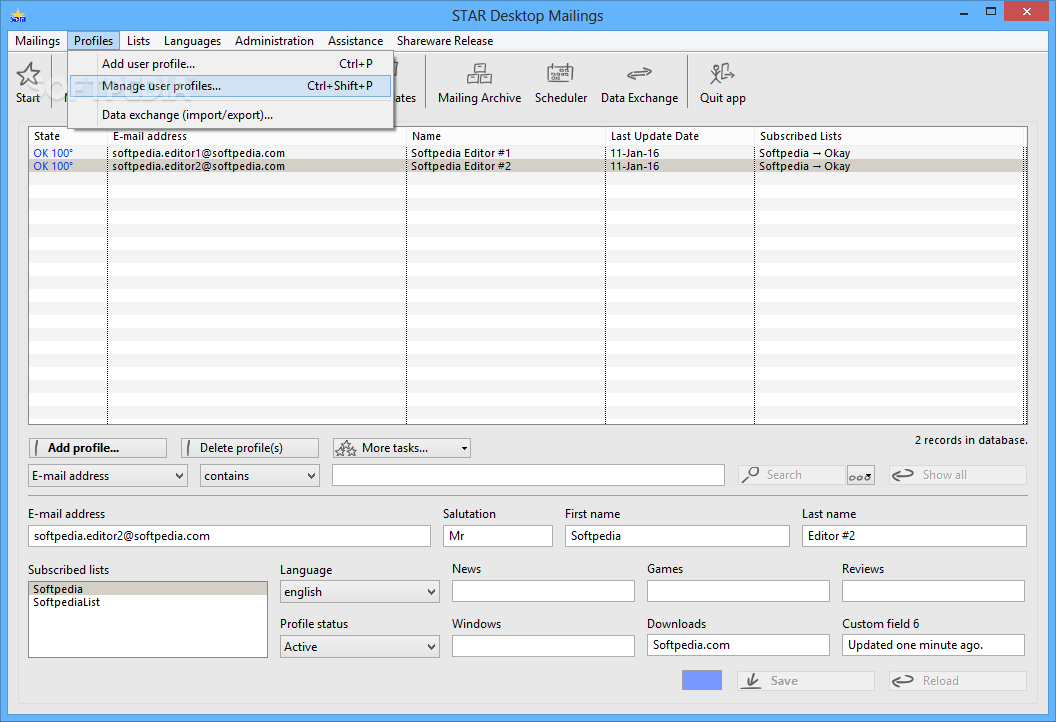Click the search options ooo button
The image size is (1056, 722).
coord(861,475)
